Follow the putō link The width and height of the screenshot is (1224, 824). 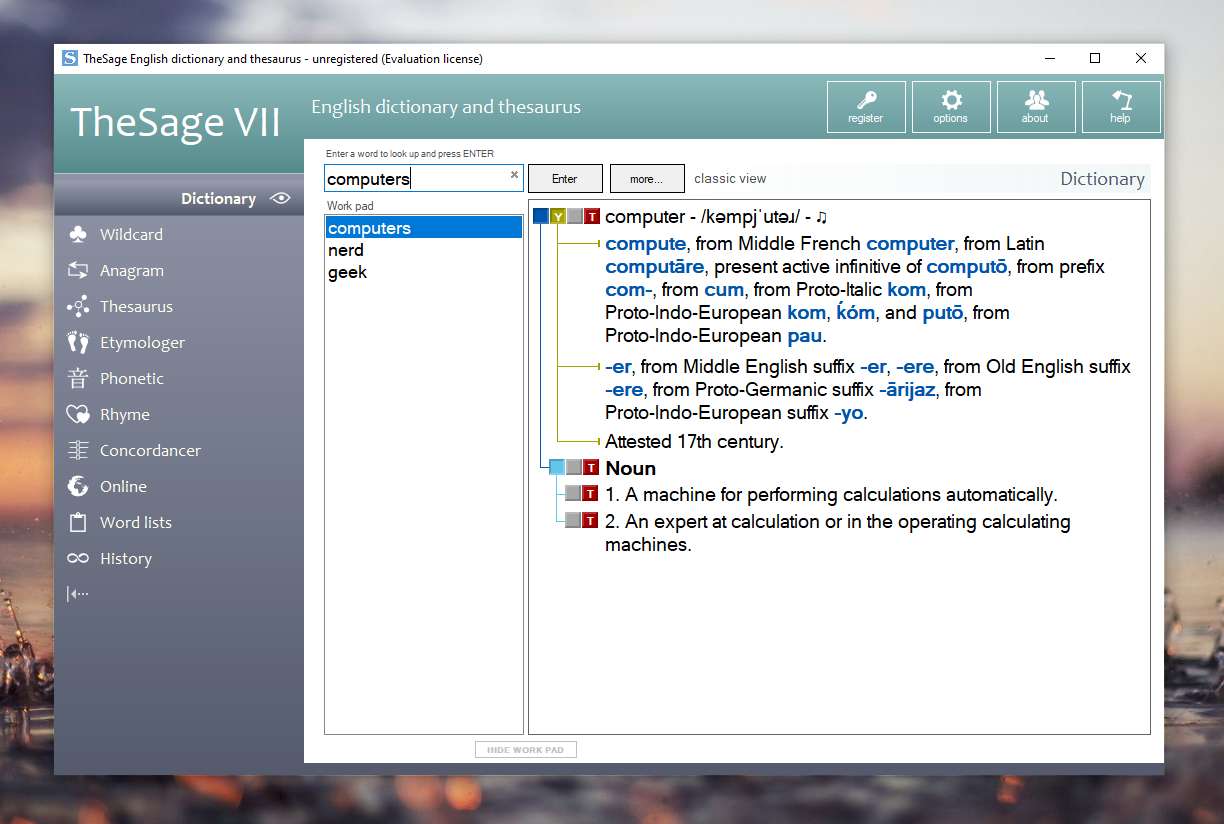pos(941,312)
